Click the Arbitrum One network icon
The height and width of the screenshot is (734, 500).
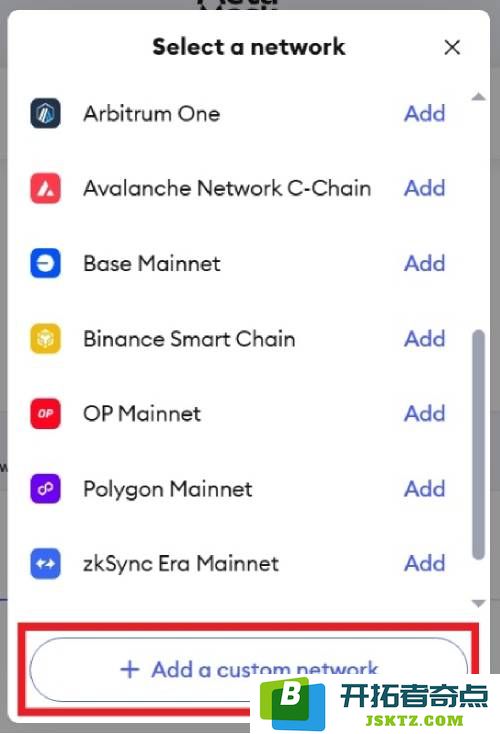point(45,113)
